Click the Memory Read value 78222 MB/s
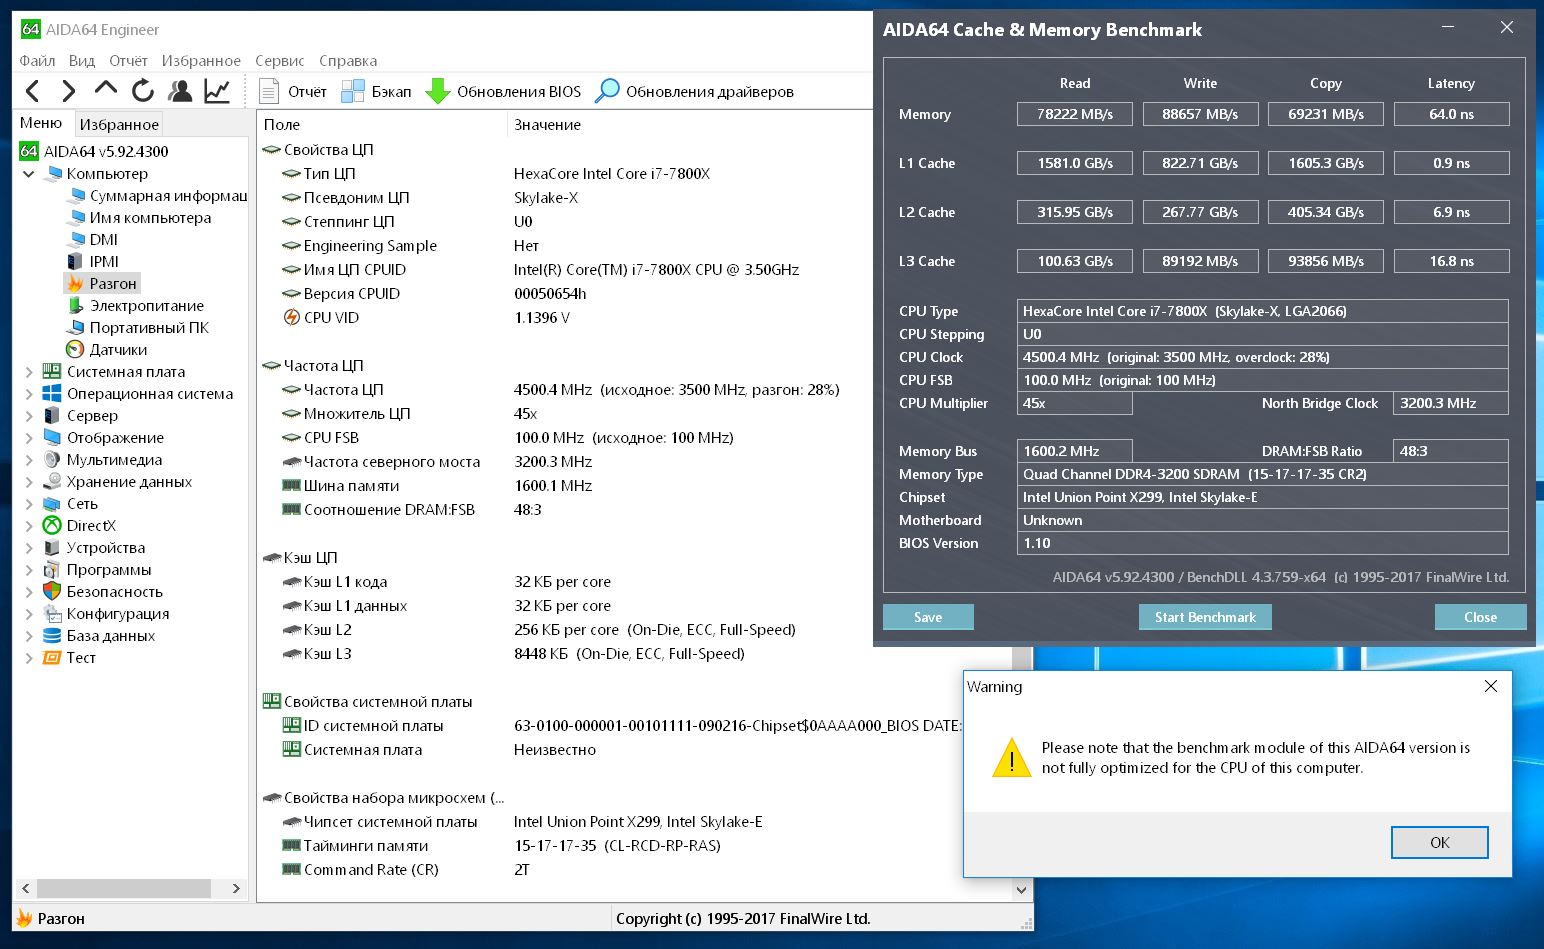Screen dimensions: 1544x949 coord(1075,114)
